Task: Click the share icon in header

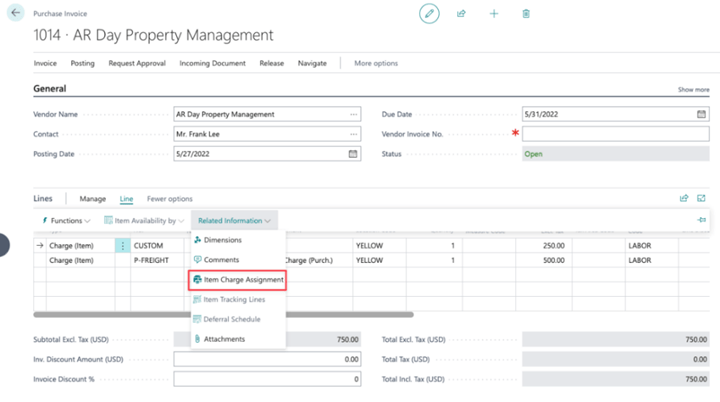Action: [x=461, y=14]
